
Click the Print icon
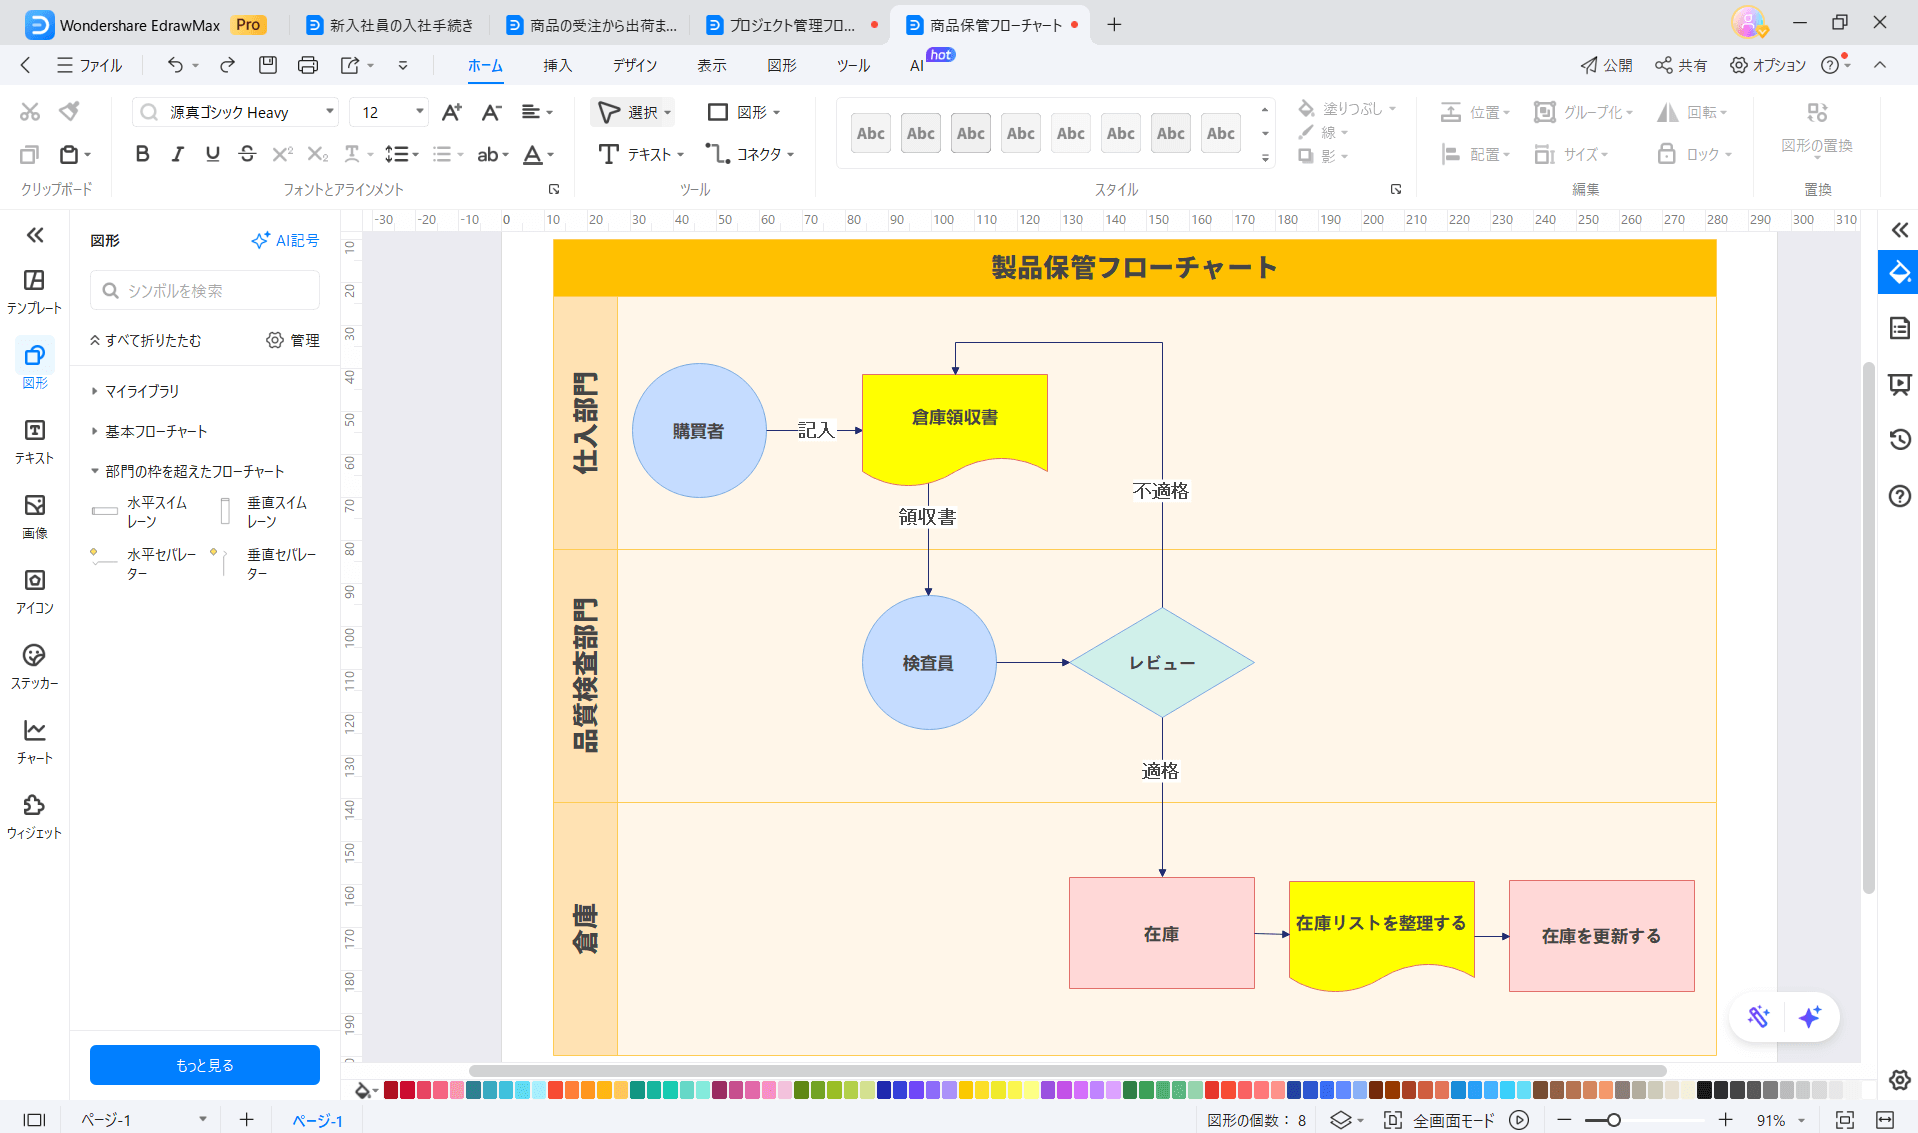pos(308,65)
